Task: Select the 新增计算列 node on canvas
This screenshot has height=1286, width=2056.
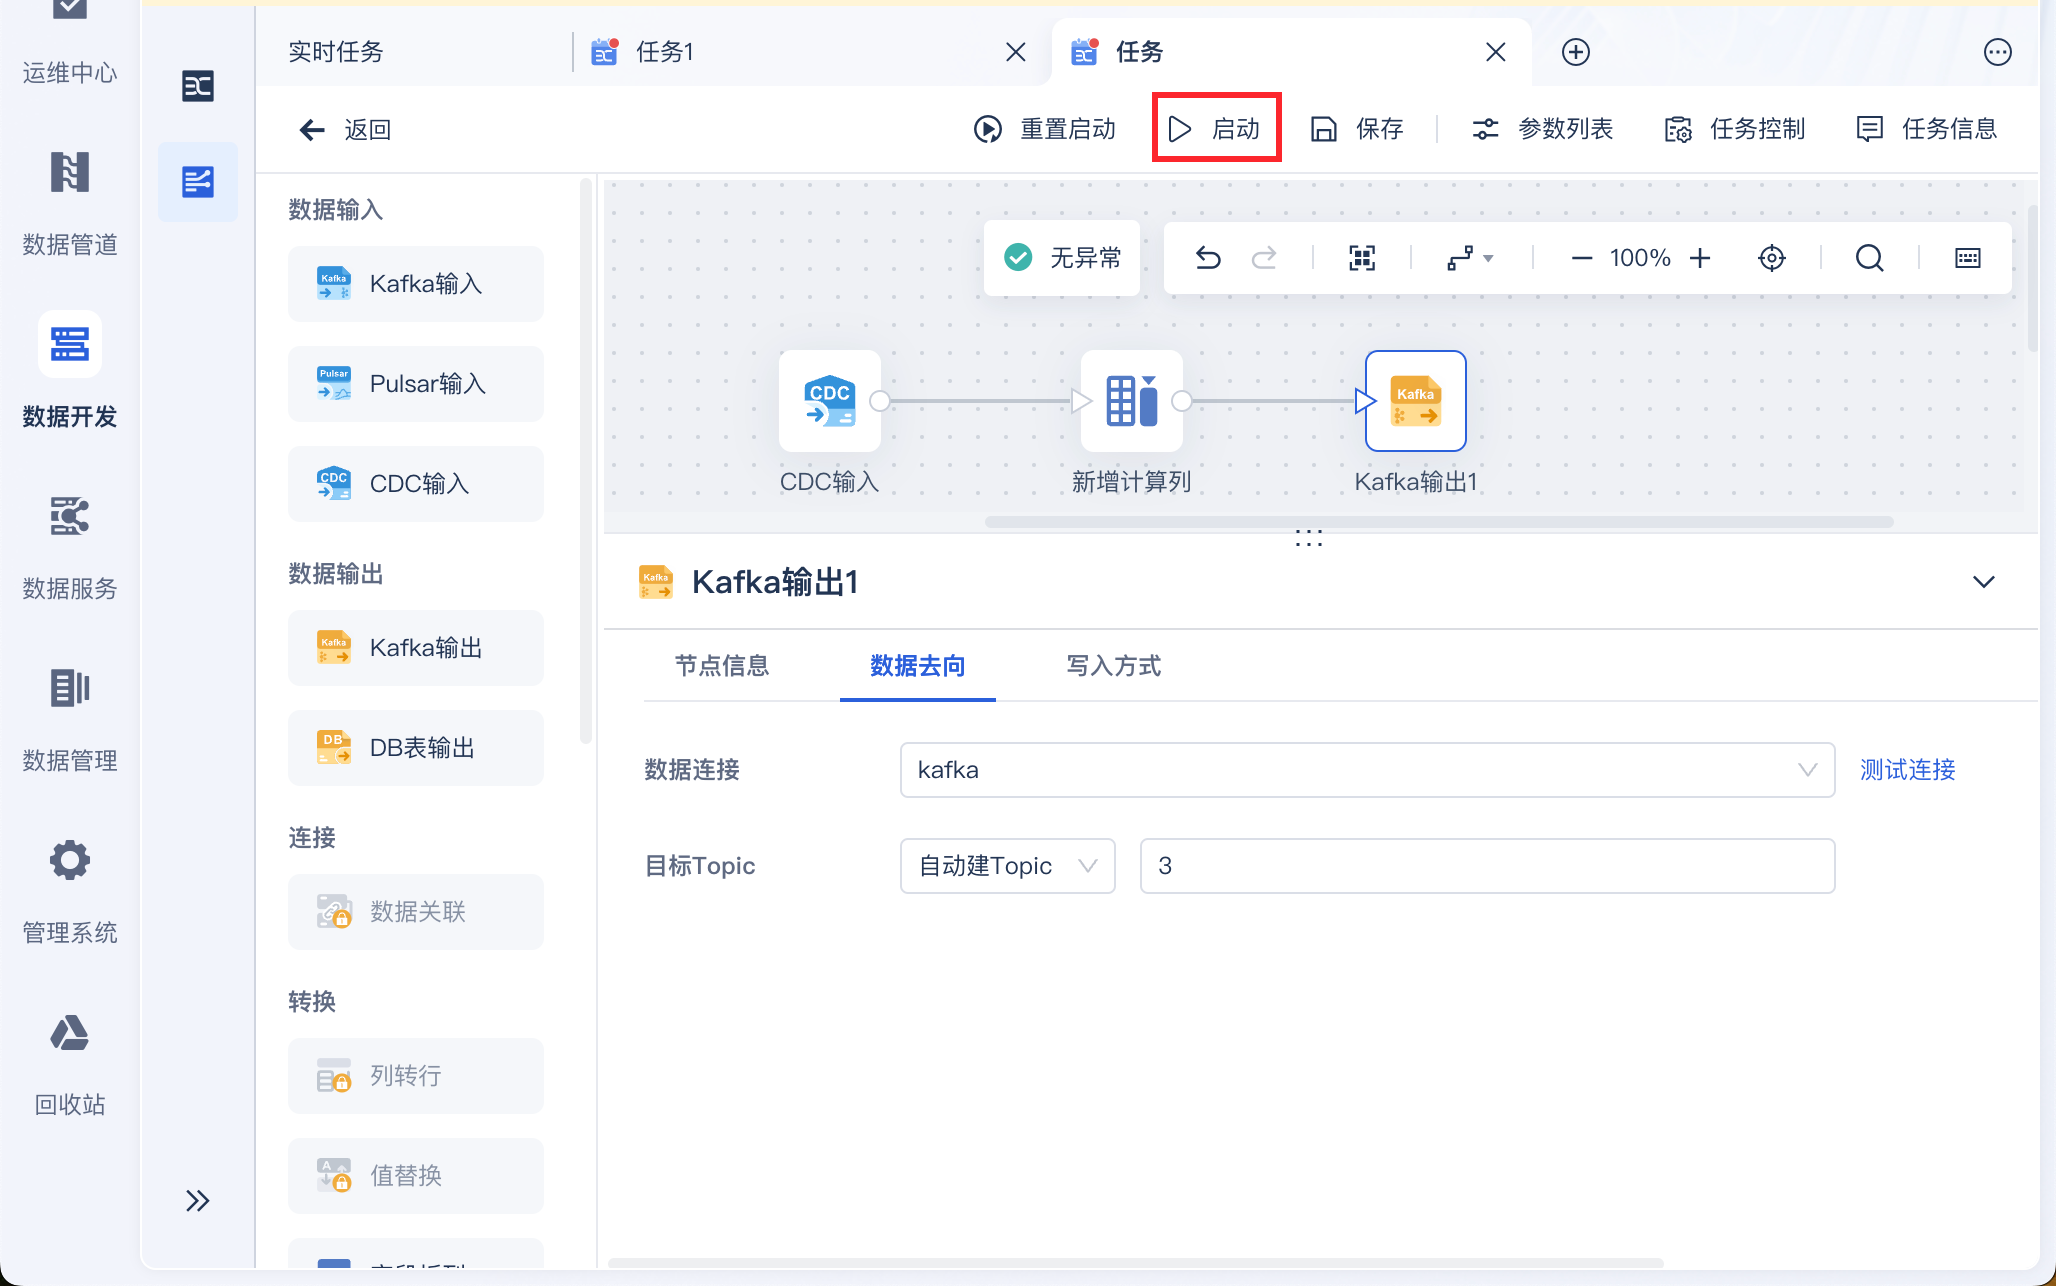Action: pyautogui.click(x=1131, y=401)
